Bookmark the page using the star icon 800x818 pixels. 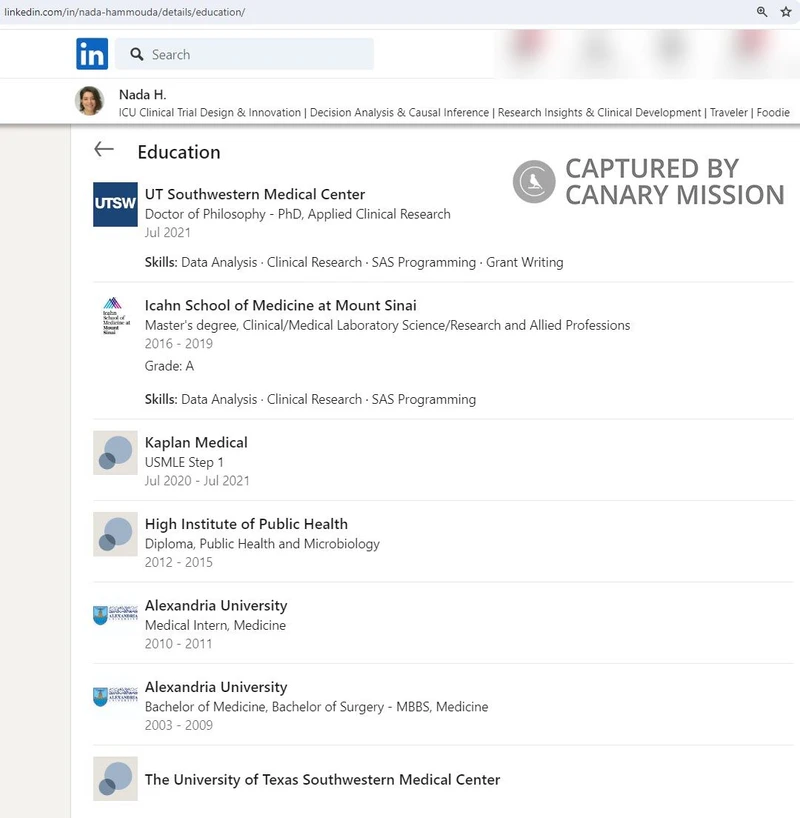click(x=786, y=11)
